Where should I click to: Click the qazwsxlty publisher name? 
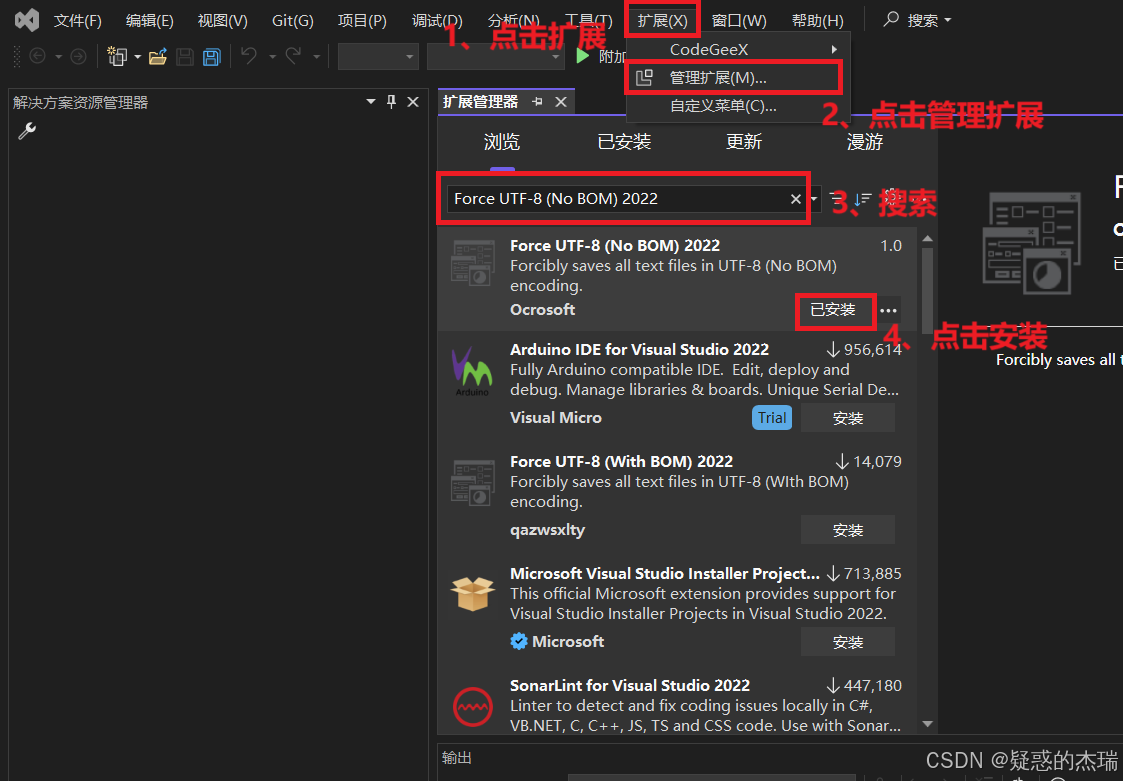pos(548,530)
